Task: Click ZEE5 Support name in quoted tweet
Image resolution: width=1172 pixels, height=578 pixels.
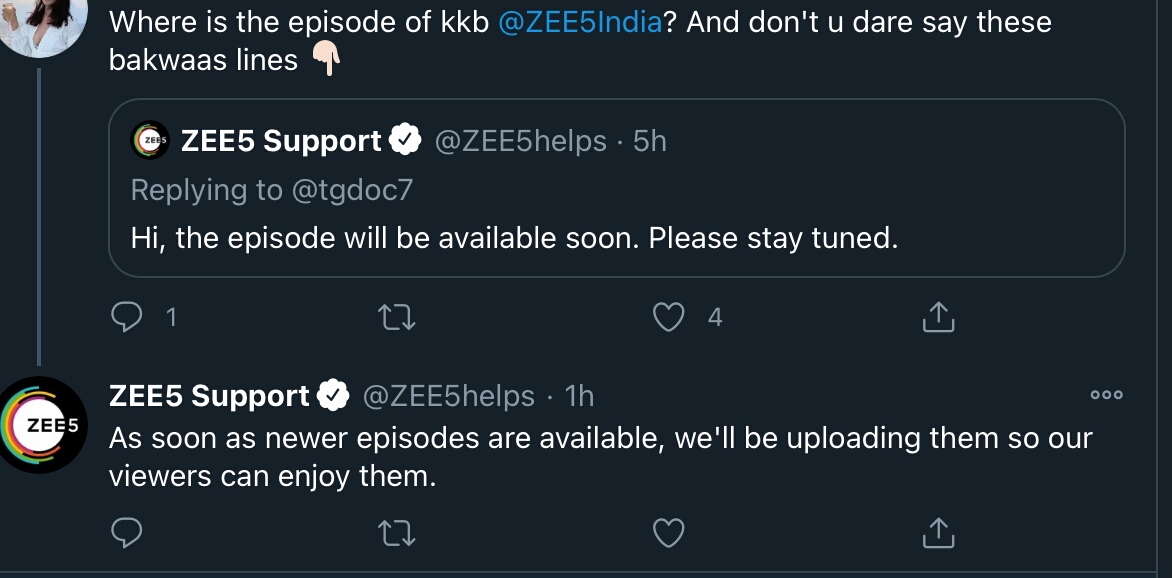Action: tap(281, 141)
